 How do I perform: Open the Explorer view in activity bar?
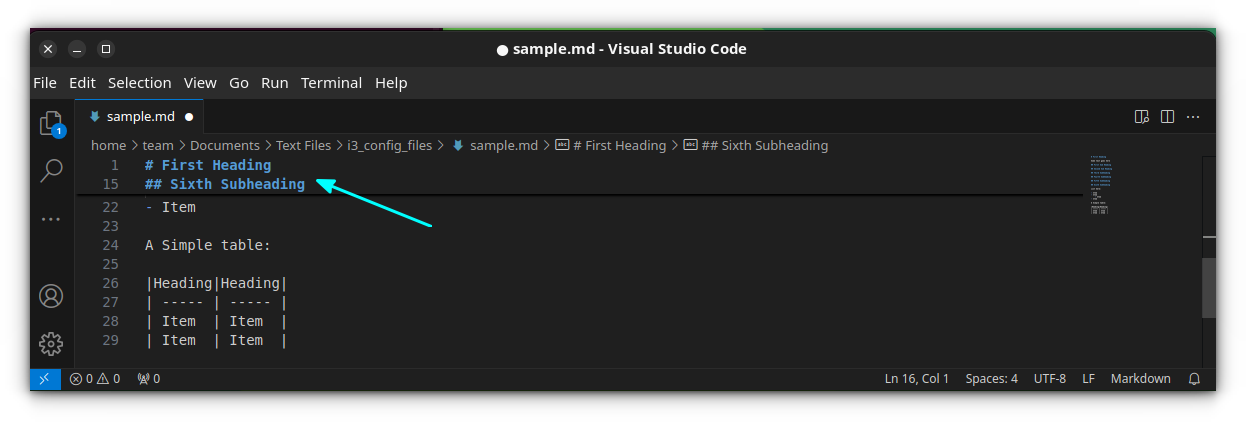point(50,123)
